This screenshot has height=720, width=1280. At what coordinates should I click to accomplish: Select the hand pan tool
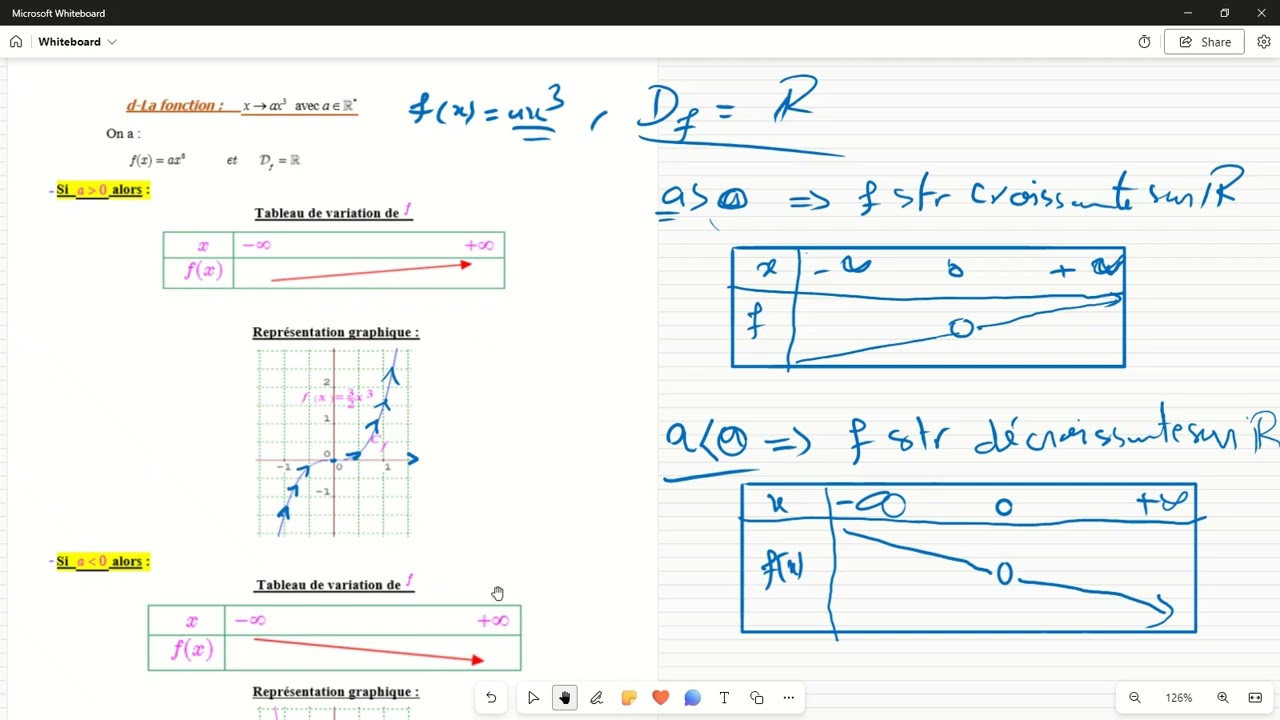click(x=565, y=698)
